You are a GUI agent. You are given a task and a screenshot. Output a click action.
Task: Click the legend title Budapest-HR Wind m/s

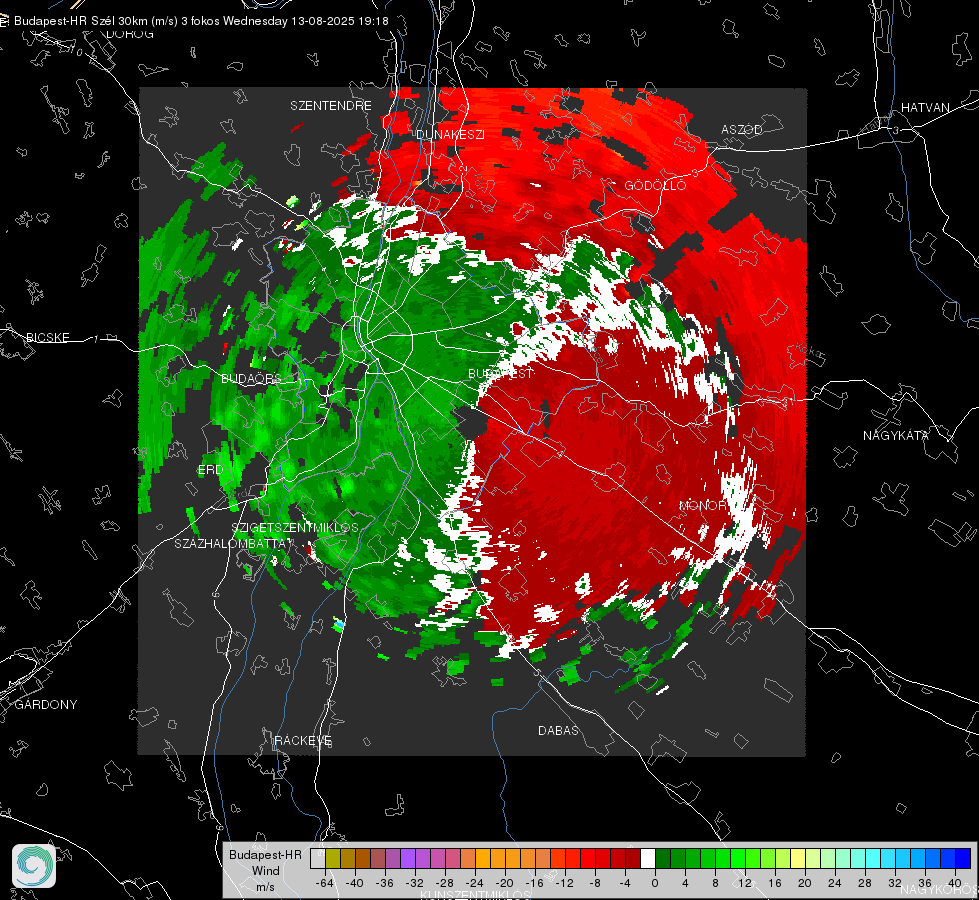tap(265, 871)
